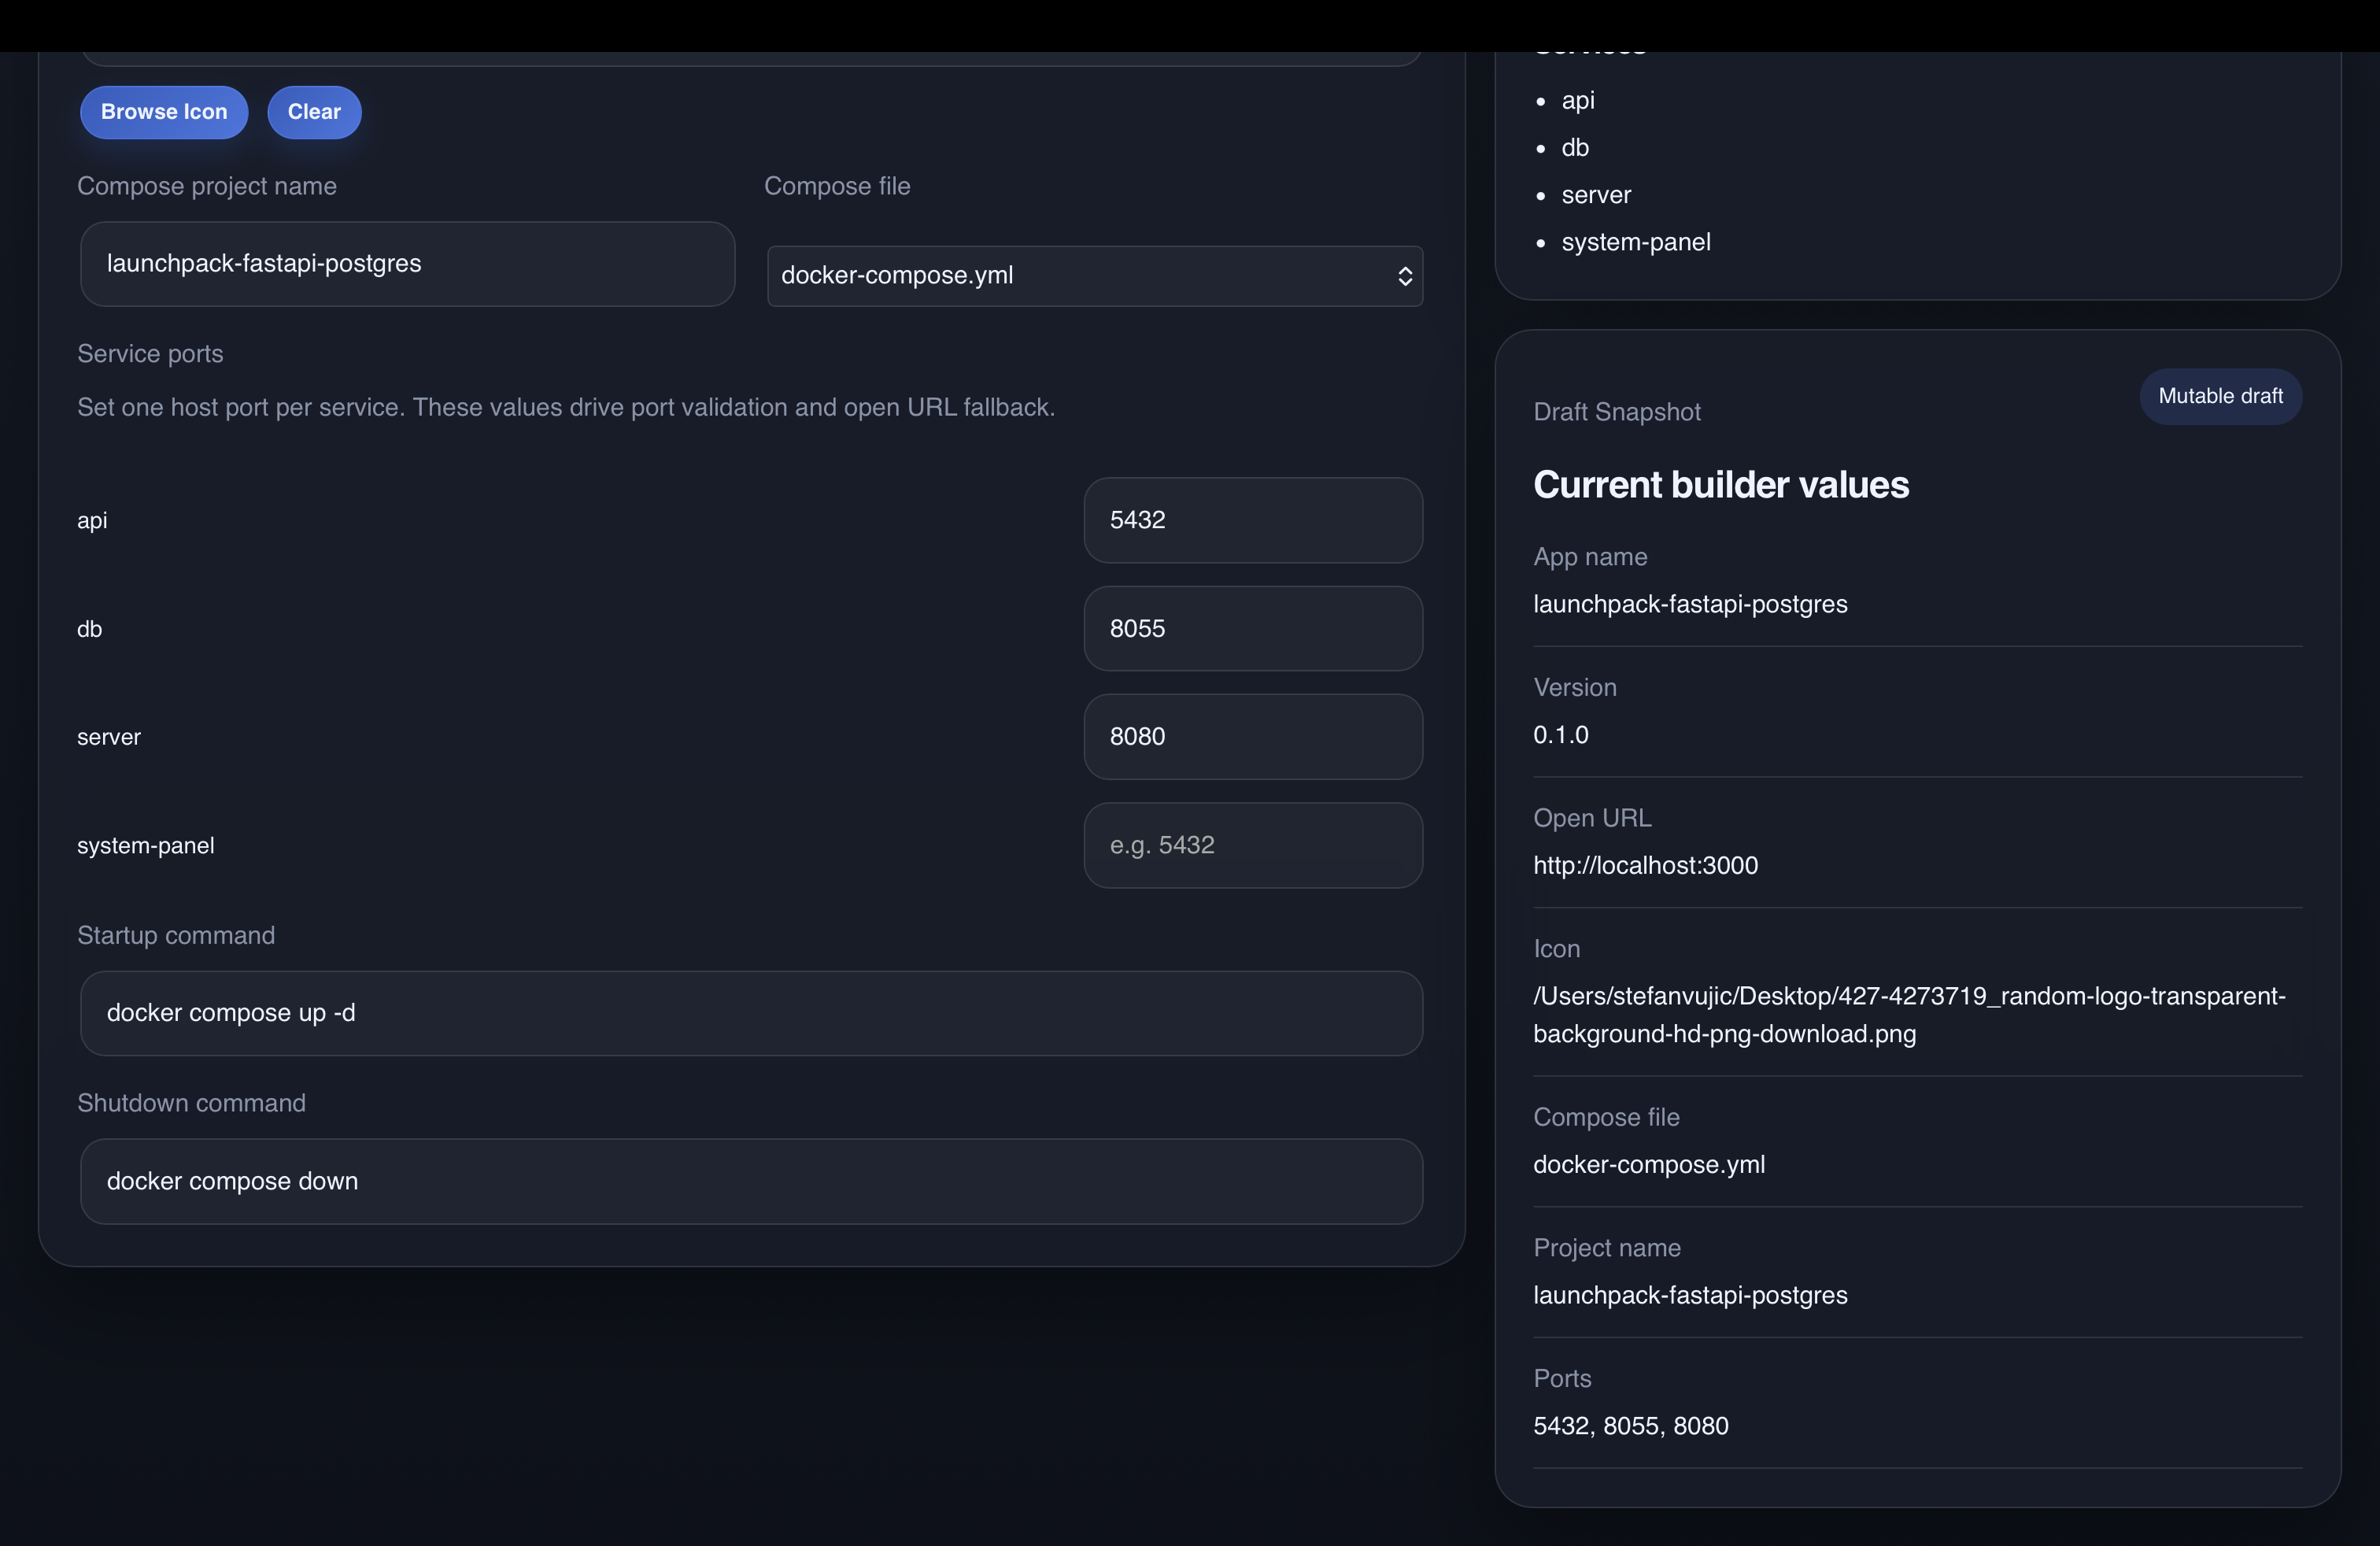Edit the Startup command field
Screen dimensions: 2380x1546
tap(751, 1013)
